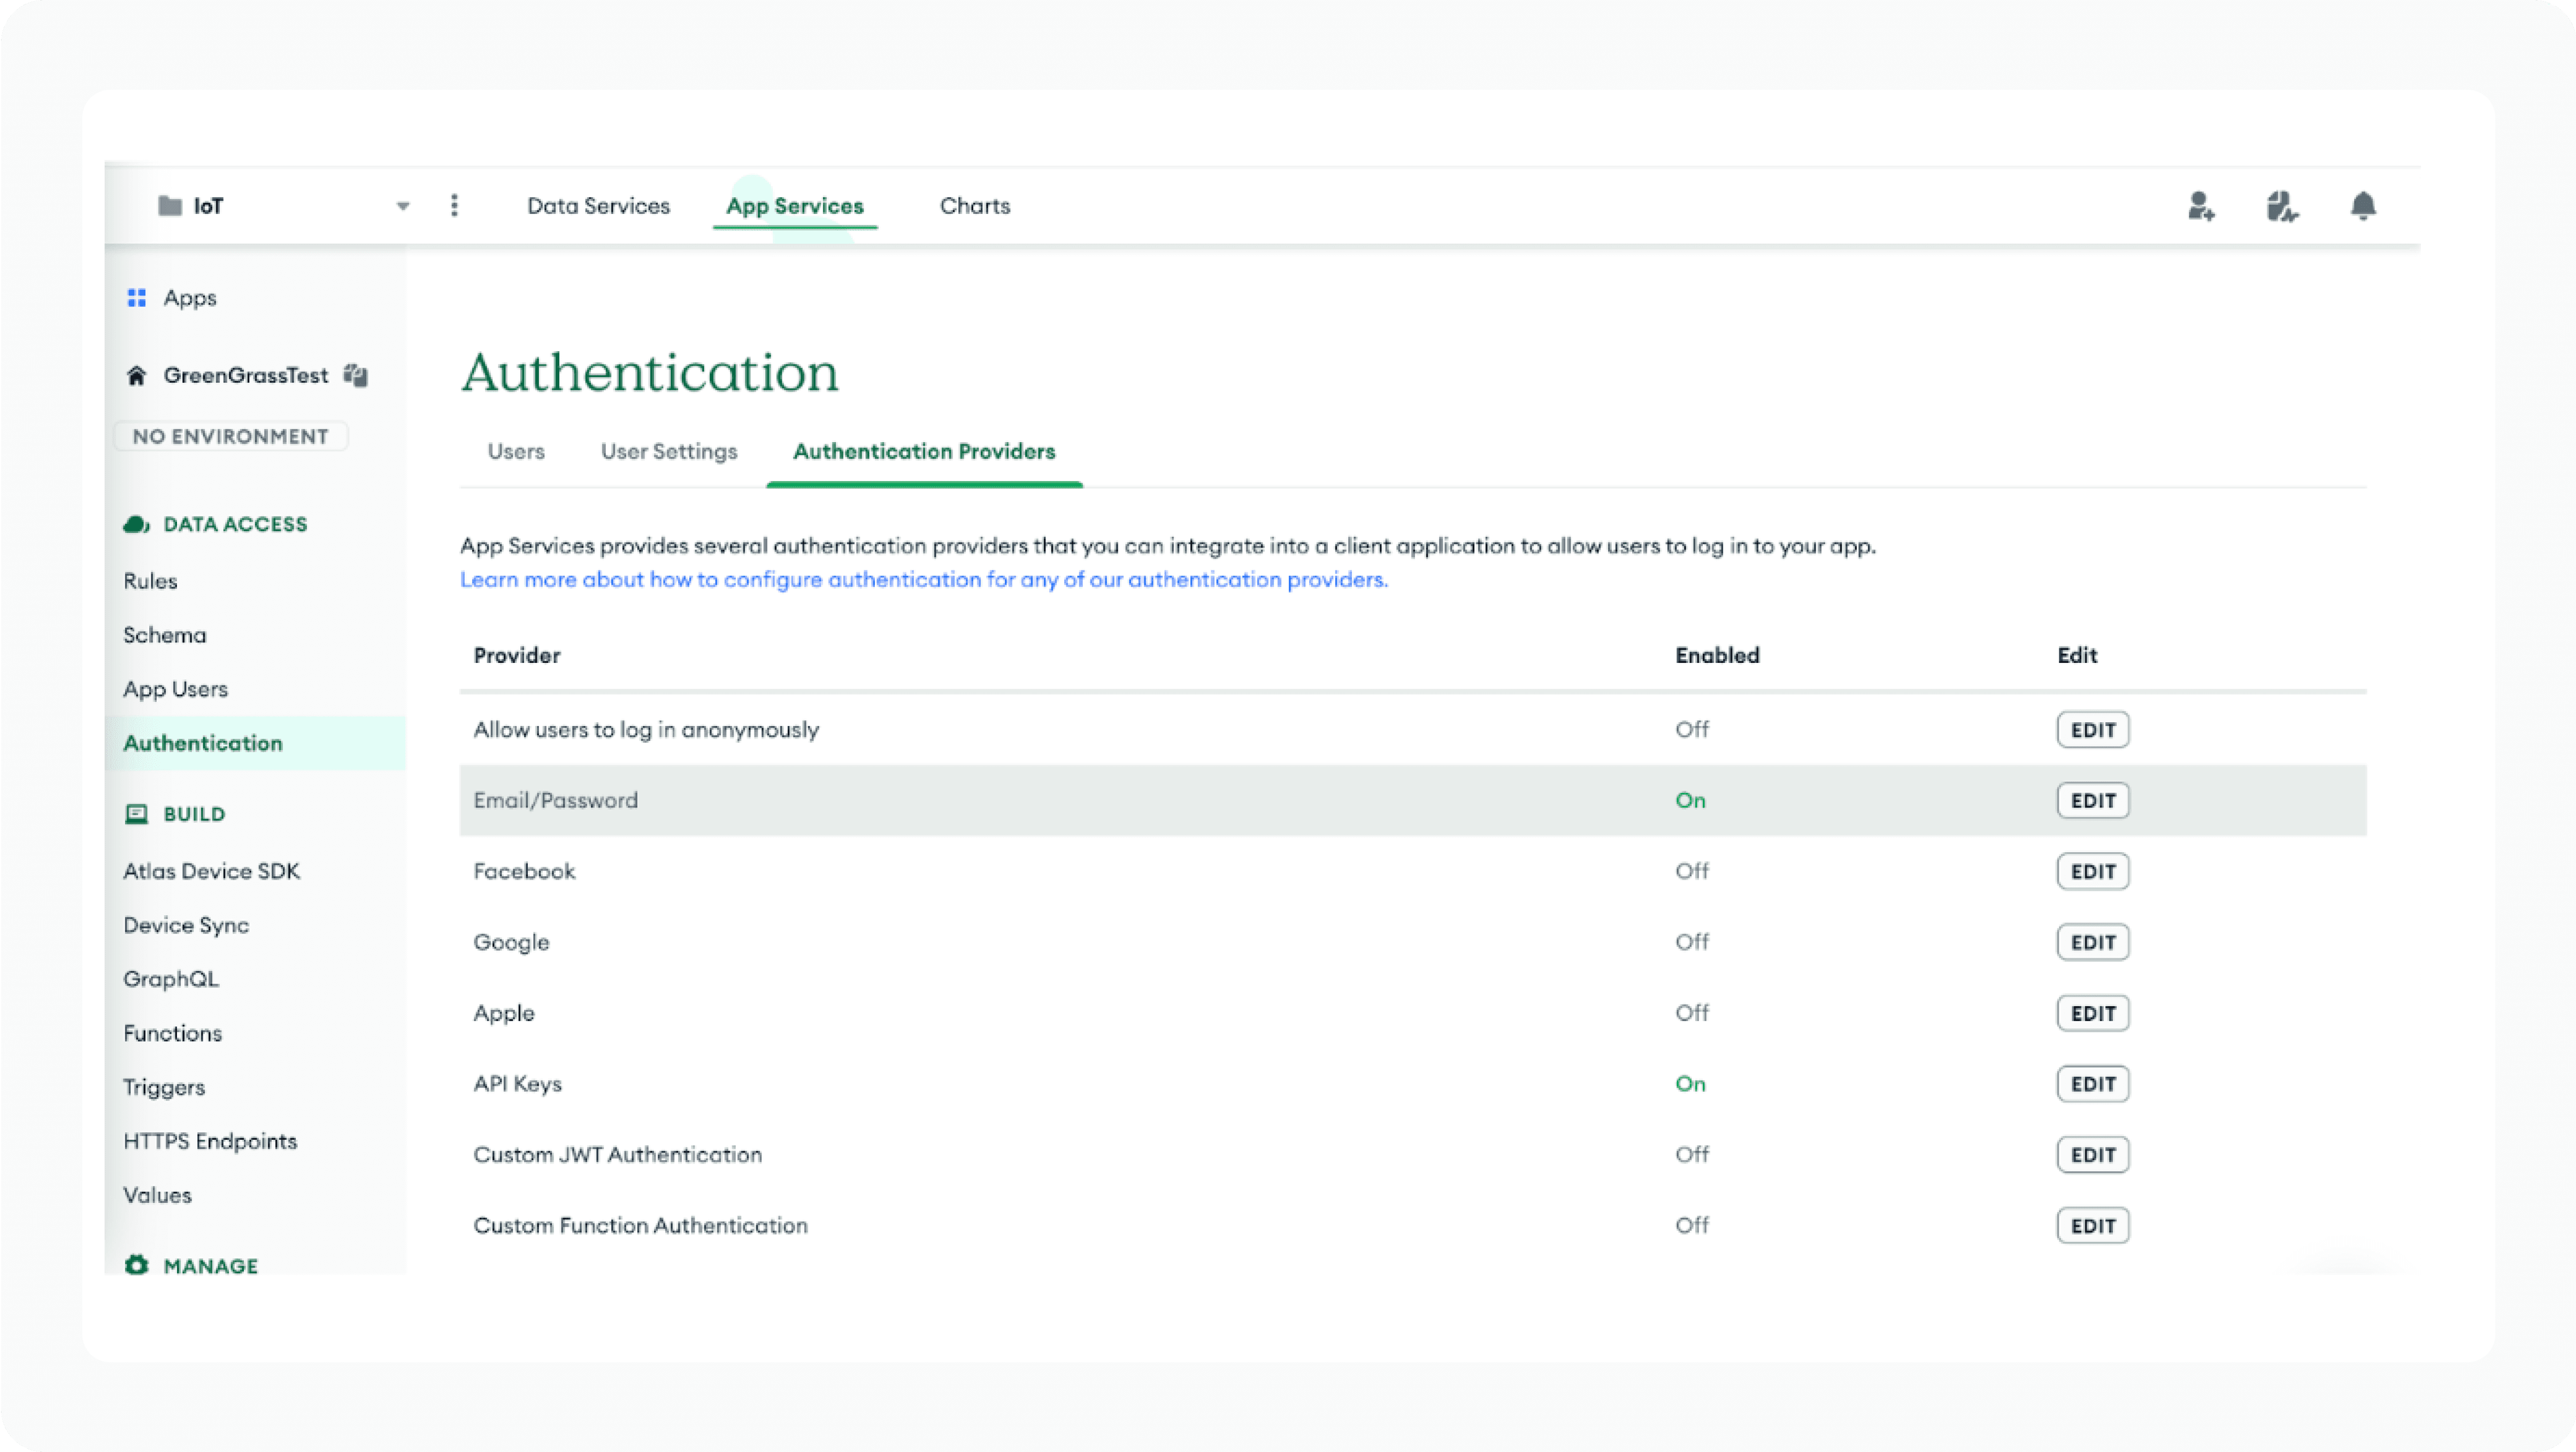Edit the Facebook provider

tap(2093, 872)
